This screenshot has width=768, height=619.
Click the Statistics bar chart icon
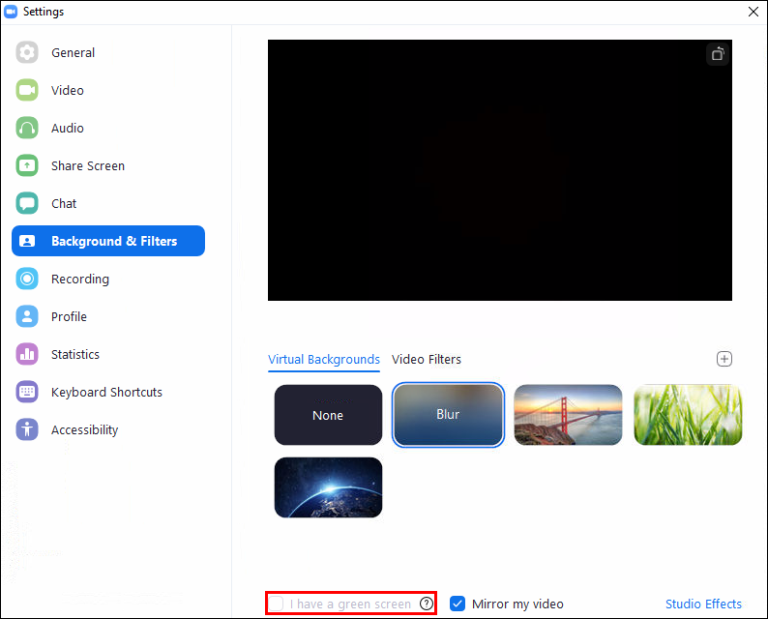click(x=27, y=354)
